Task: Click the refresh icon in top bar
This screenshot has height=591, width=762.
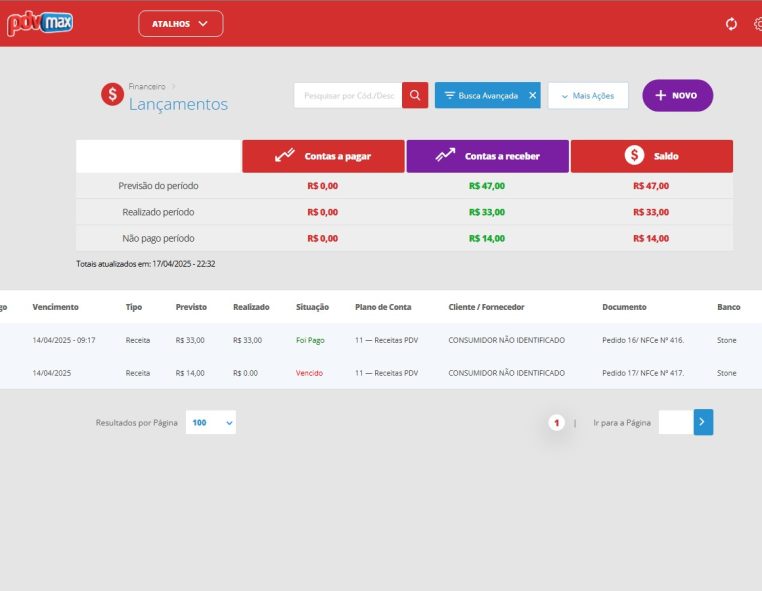Action: [731, 24]
